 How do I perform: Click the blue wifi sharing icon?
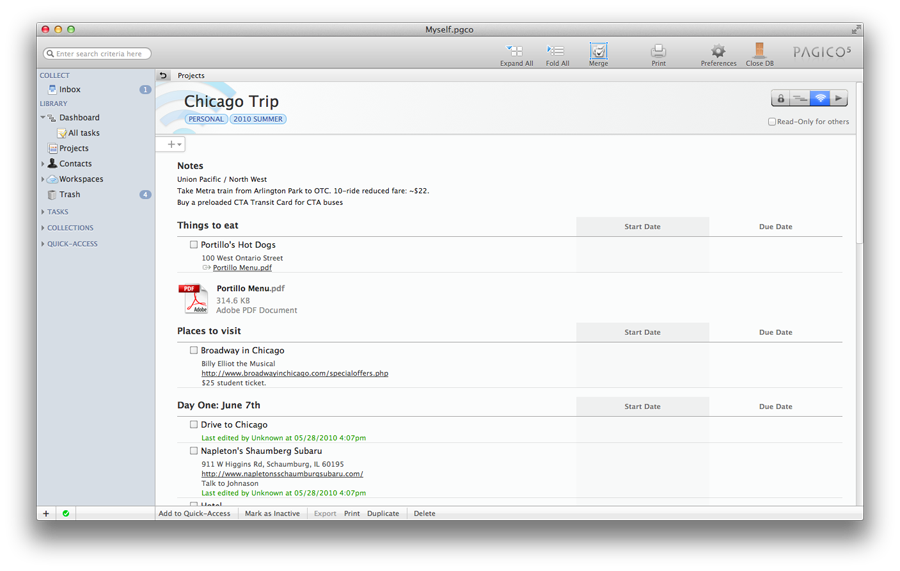[820, 98]
